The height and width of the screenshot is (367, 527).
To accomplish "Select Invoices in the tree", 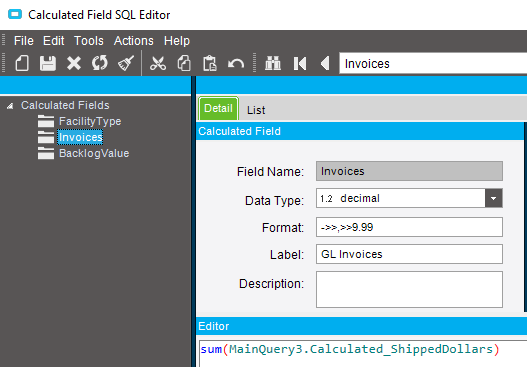I will click(80, 137).
